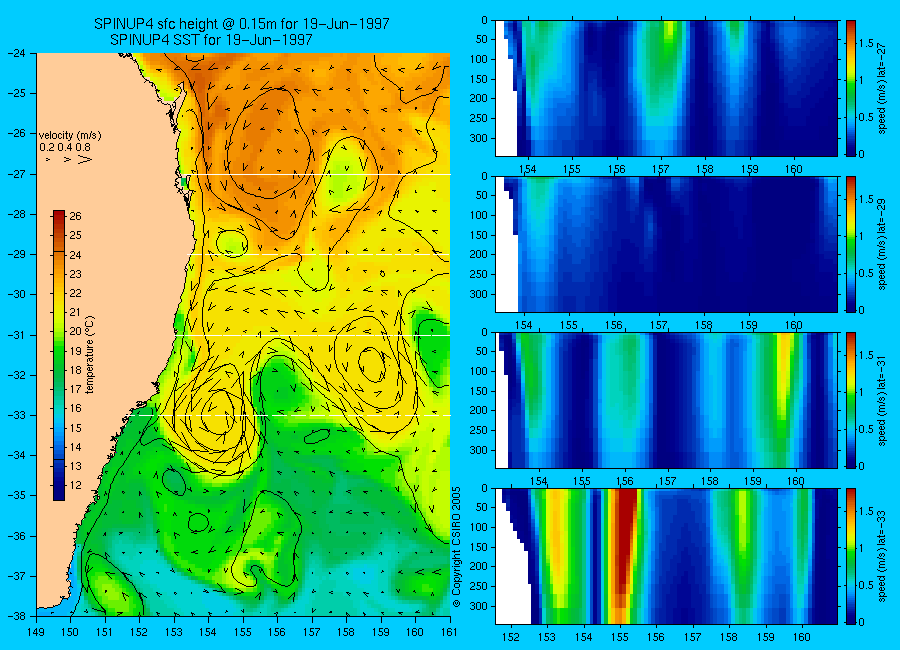Click the "149" longitude tick below the map

(36, 632)
